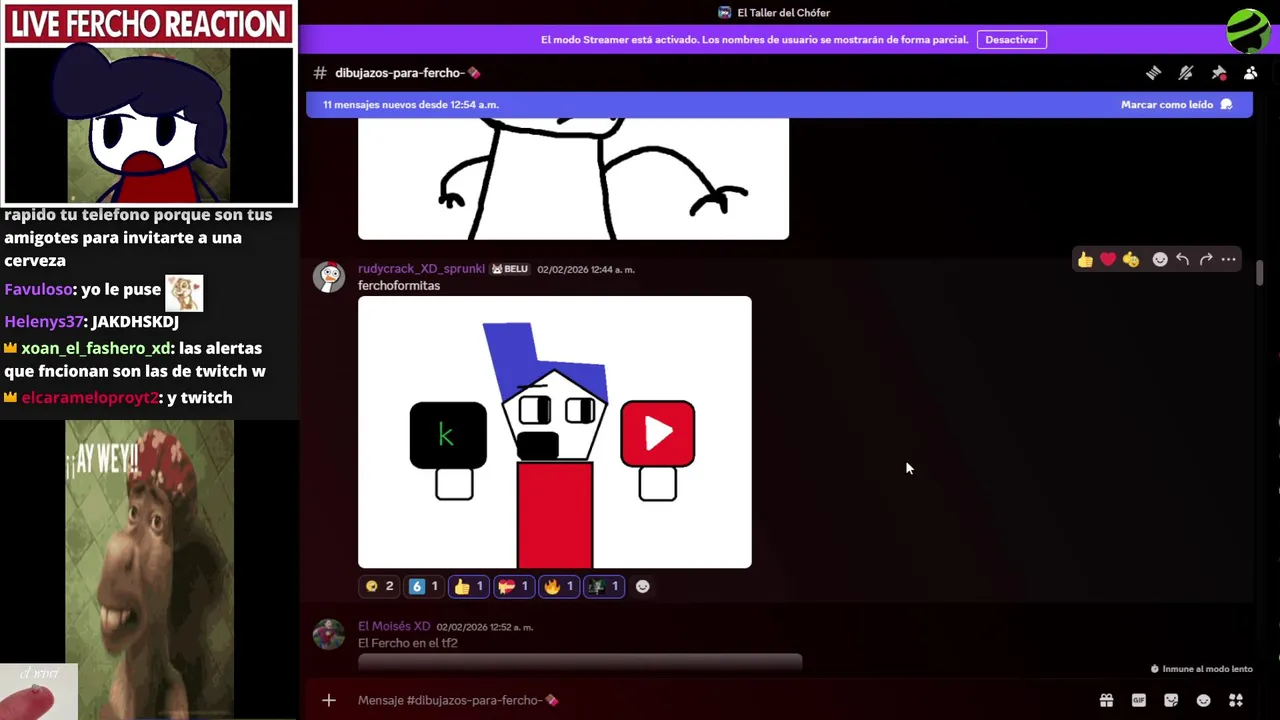1280x720 pixels.
Task: Click the chat scrollbar thumb
Action: [x=1259, y=273]
